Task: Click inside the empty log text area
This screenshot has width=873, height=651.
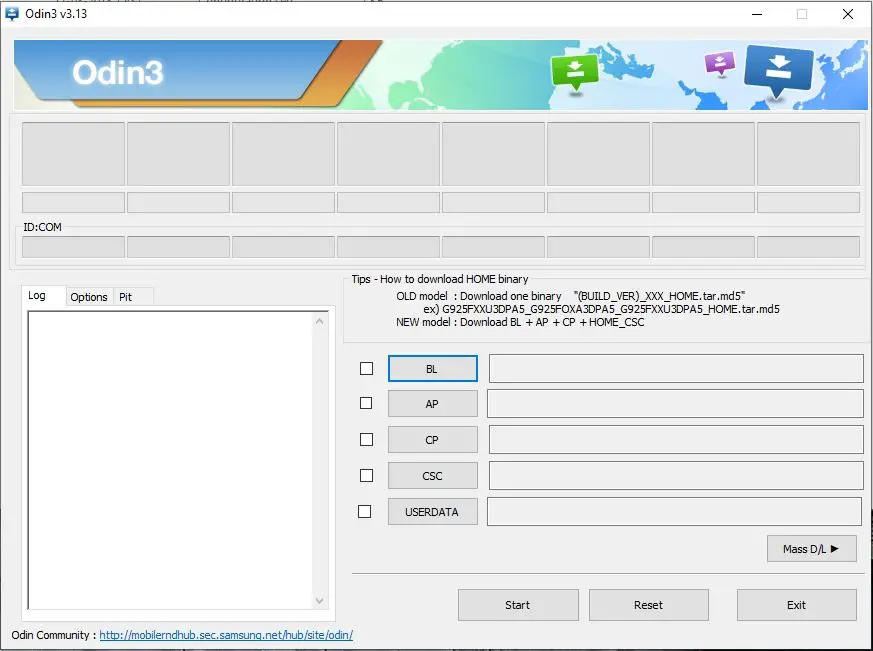Action: pos(170,461)
